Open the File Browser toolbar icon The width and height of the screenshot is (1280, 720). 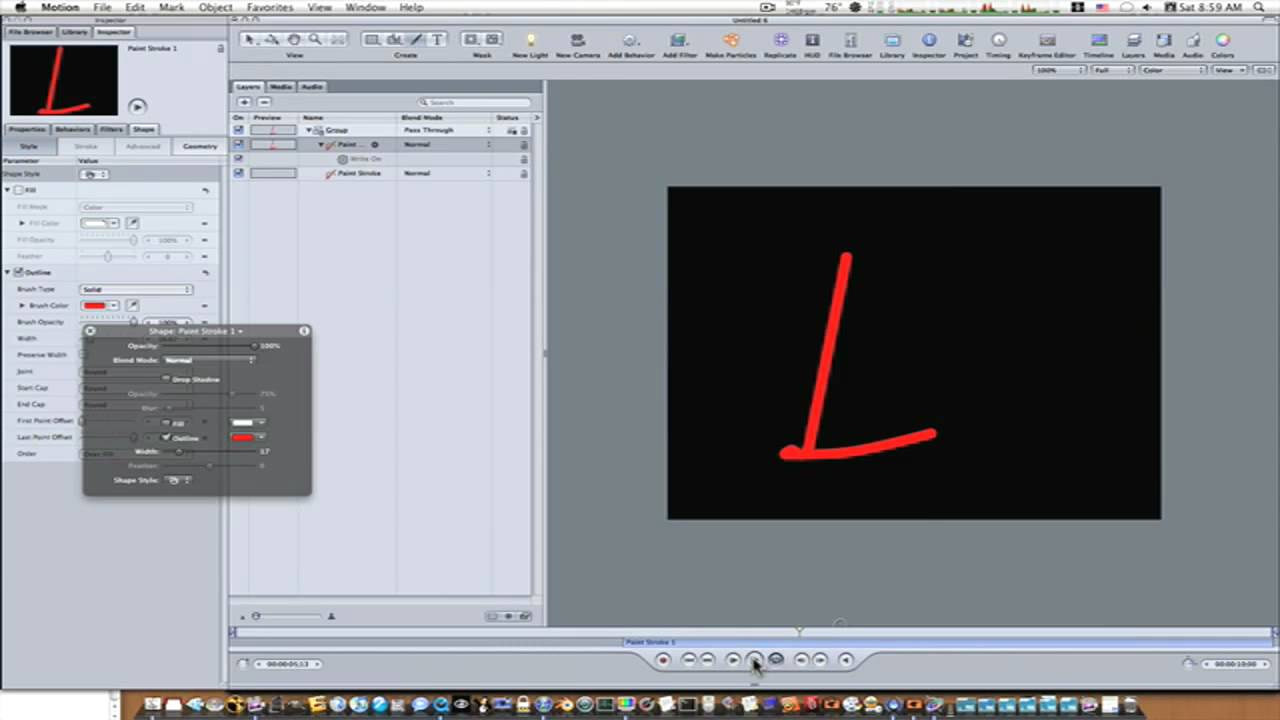(x=851, y=41)
